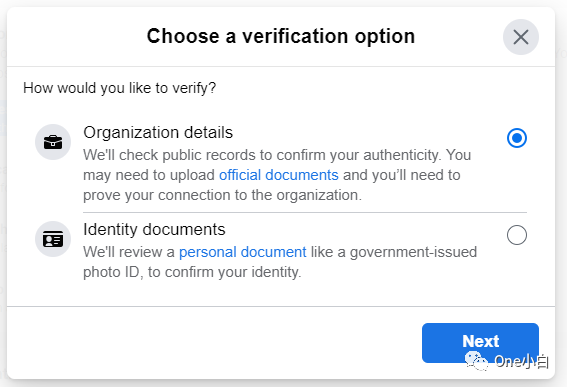The height and width of the screenshot is (387, 567).
Task: Select the Identity documents radio button
Action: tap(517, 235)
